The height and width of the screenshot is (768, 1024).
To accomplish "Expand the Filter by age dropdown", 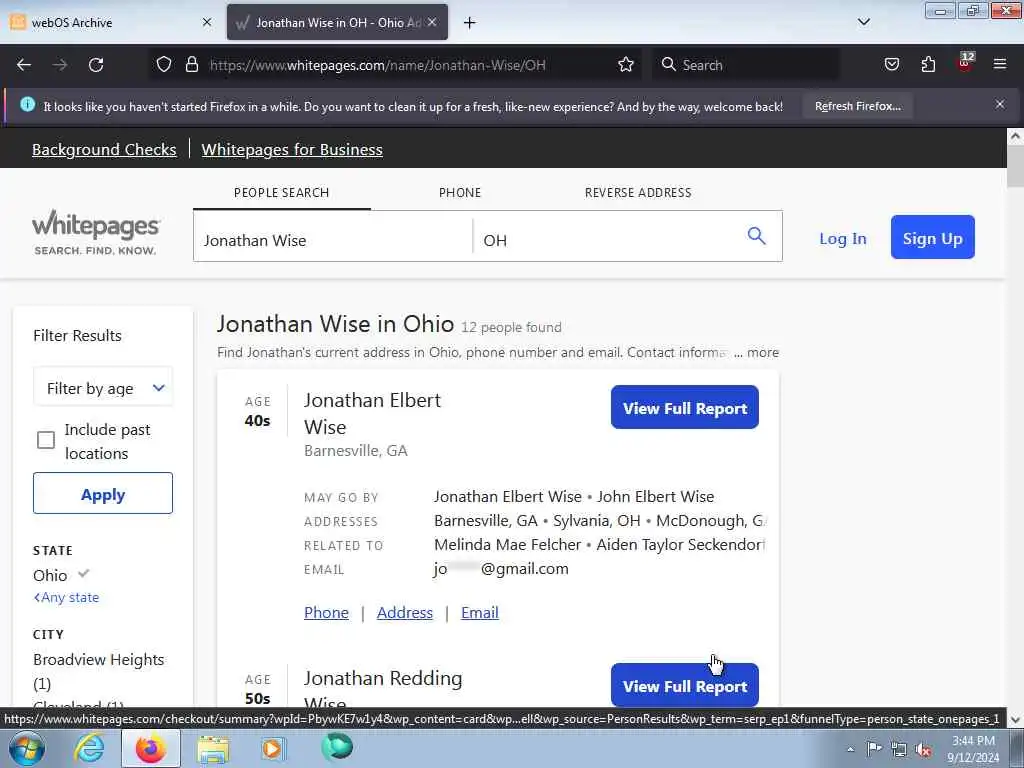I will click(x=103, y=388).
